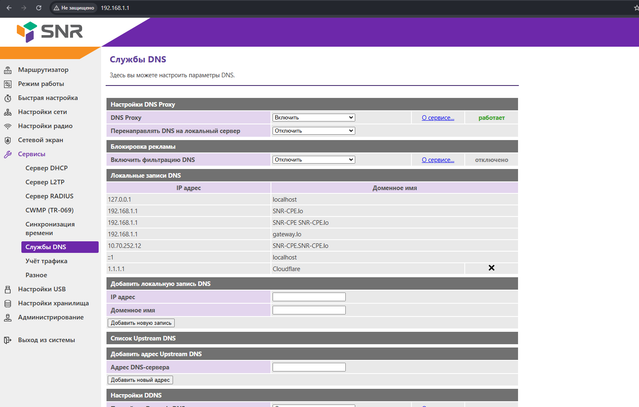639x407 pixels.
Task: Open Быстрая настройка menu item
Action: (48, 98)
